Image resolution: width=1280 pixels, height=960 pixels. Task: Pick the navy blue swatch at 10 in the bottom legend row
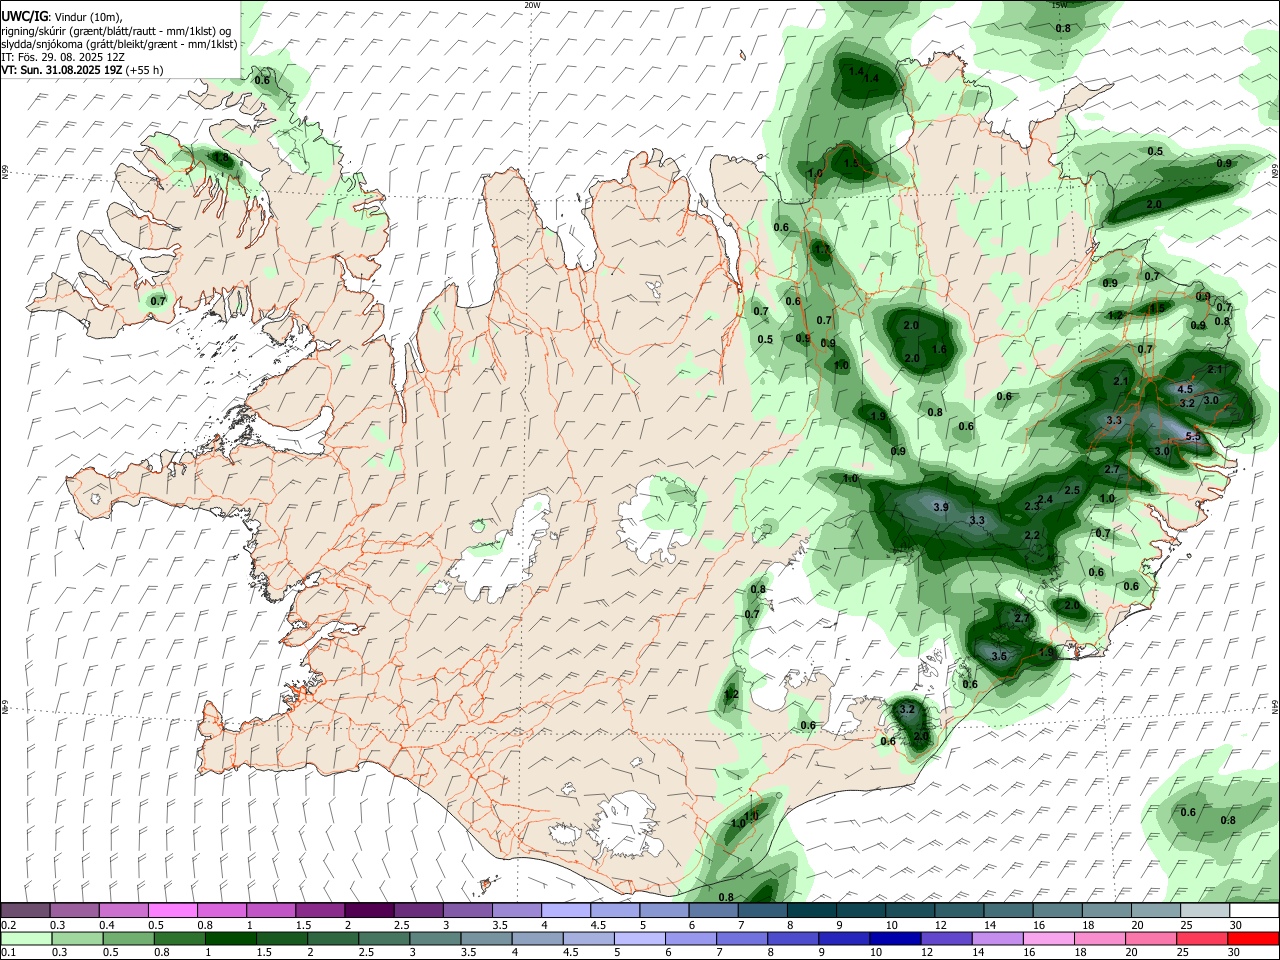[x=894, y=938]
